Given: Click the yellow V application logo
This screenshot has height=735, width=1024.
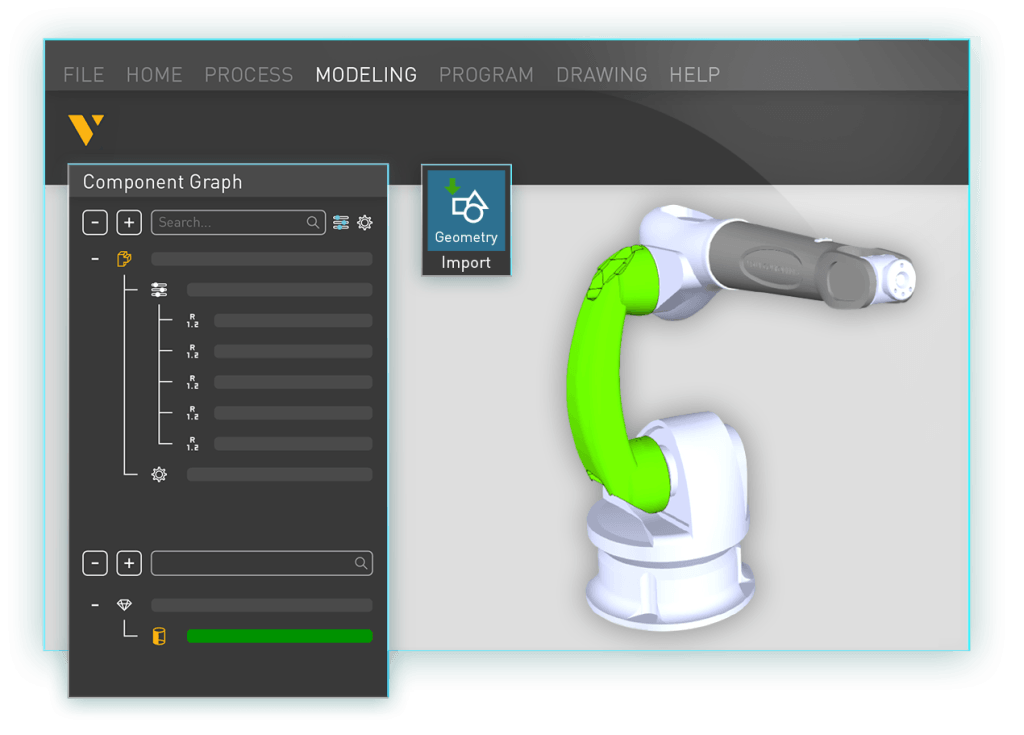Looking at the screenshot, I should pos(86,129).
